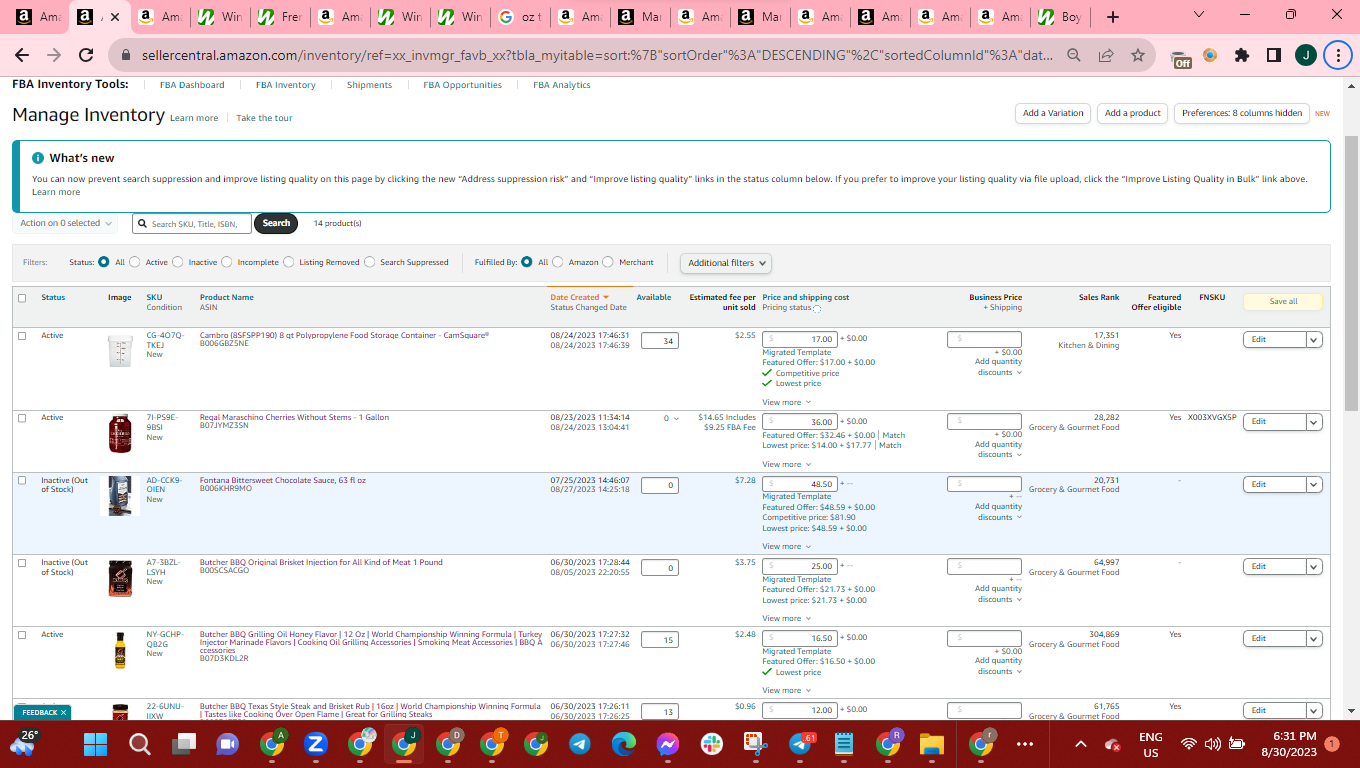Select the Regal Maraschino Cherries row checkbox
Screen dimensions: 1360x768
pyautogui.click(x=22, y=418)
